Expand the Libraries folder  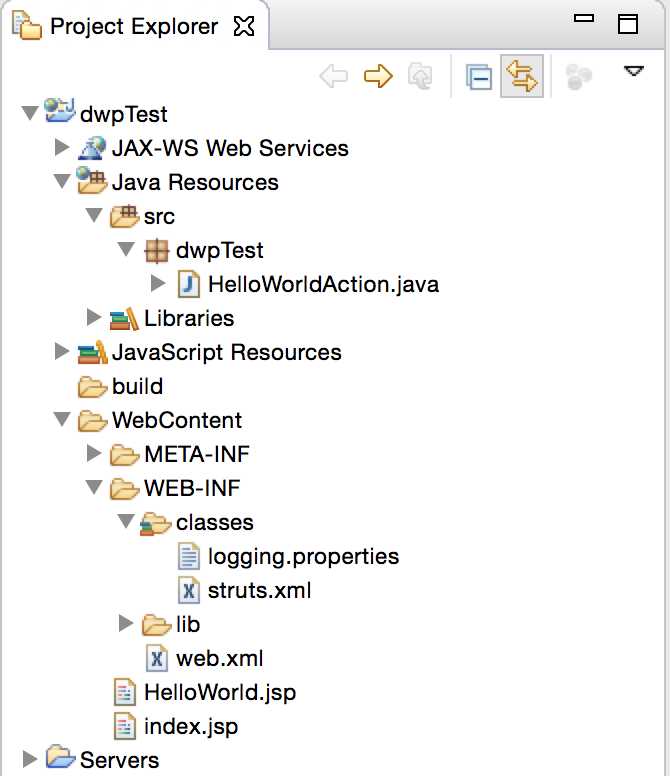tap(94, 318)
